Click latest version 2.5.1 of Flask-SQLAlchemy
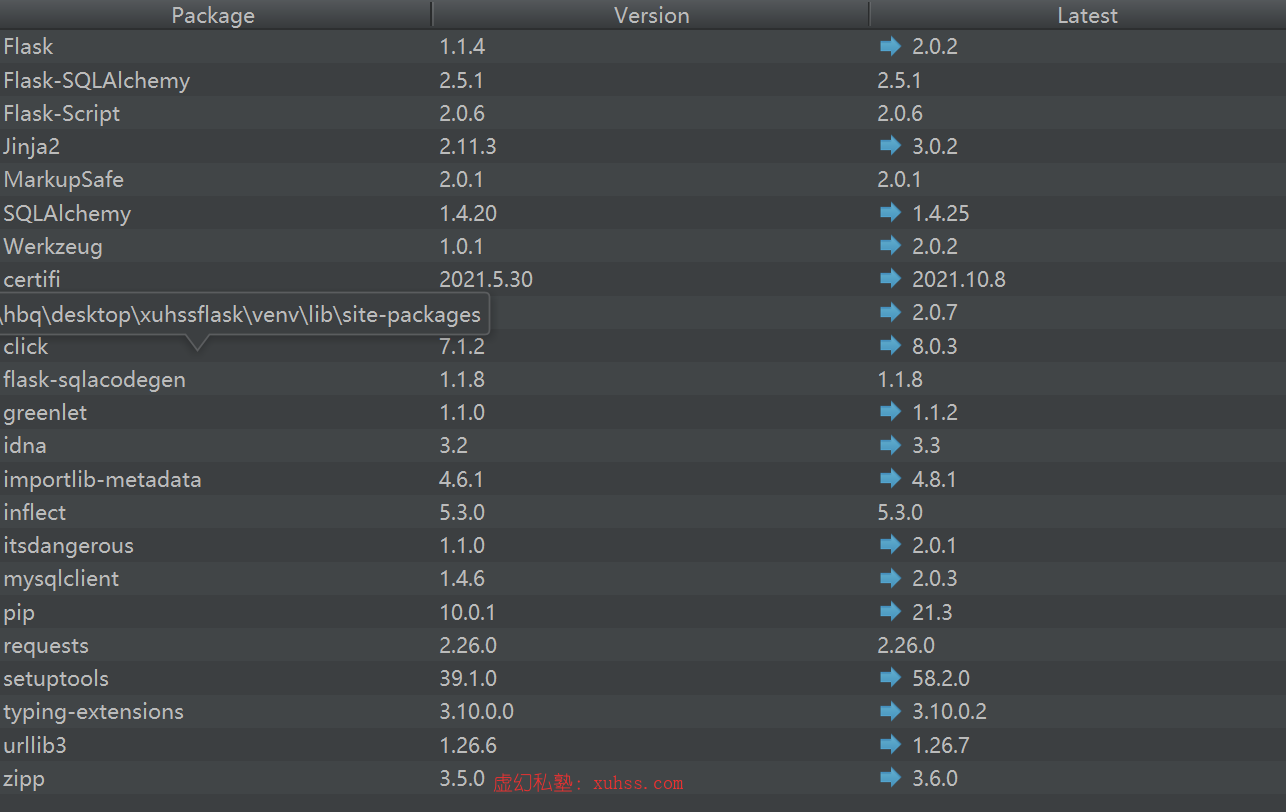1286x812 pixels. click(x=900, y=80)
